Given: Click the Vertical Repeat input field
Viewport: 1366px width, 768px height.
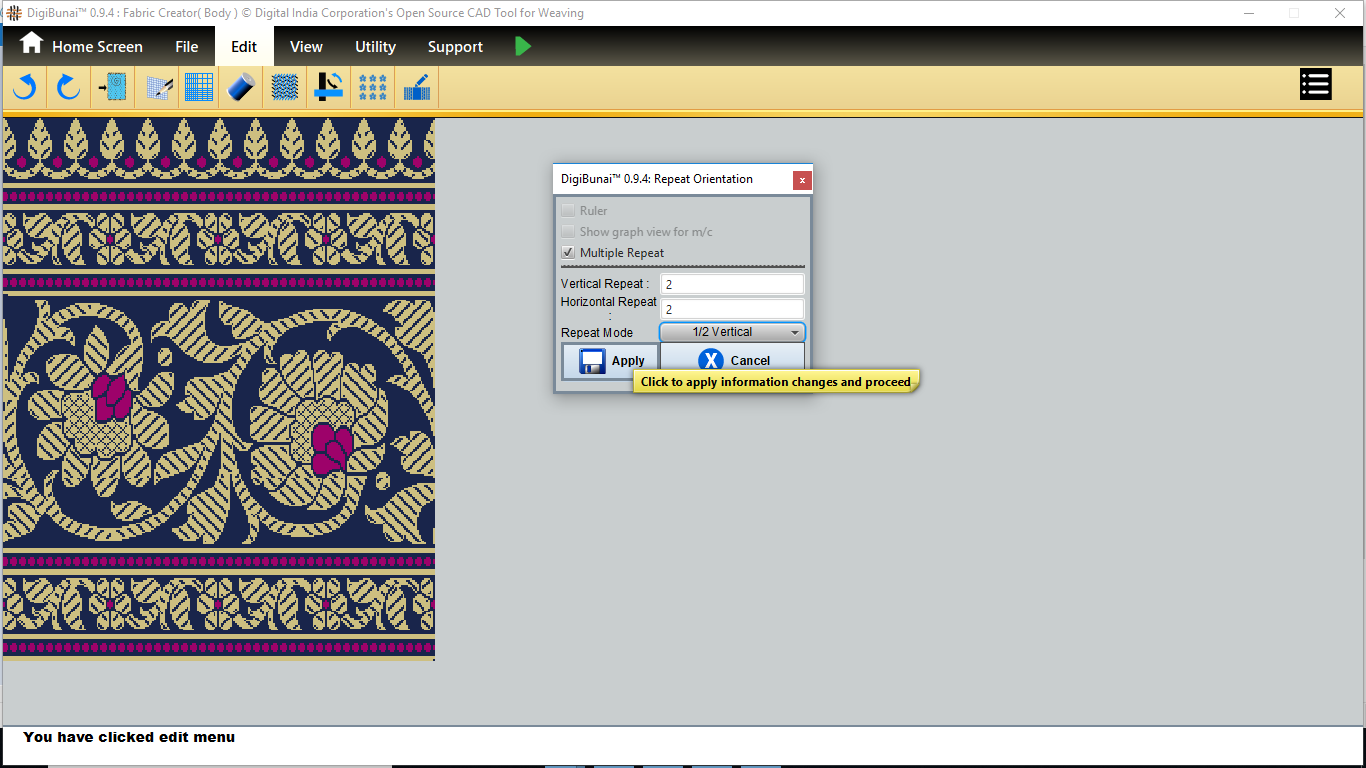Looking at the screenshot, I should click(732, 285).
